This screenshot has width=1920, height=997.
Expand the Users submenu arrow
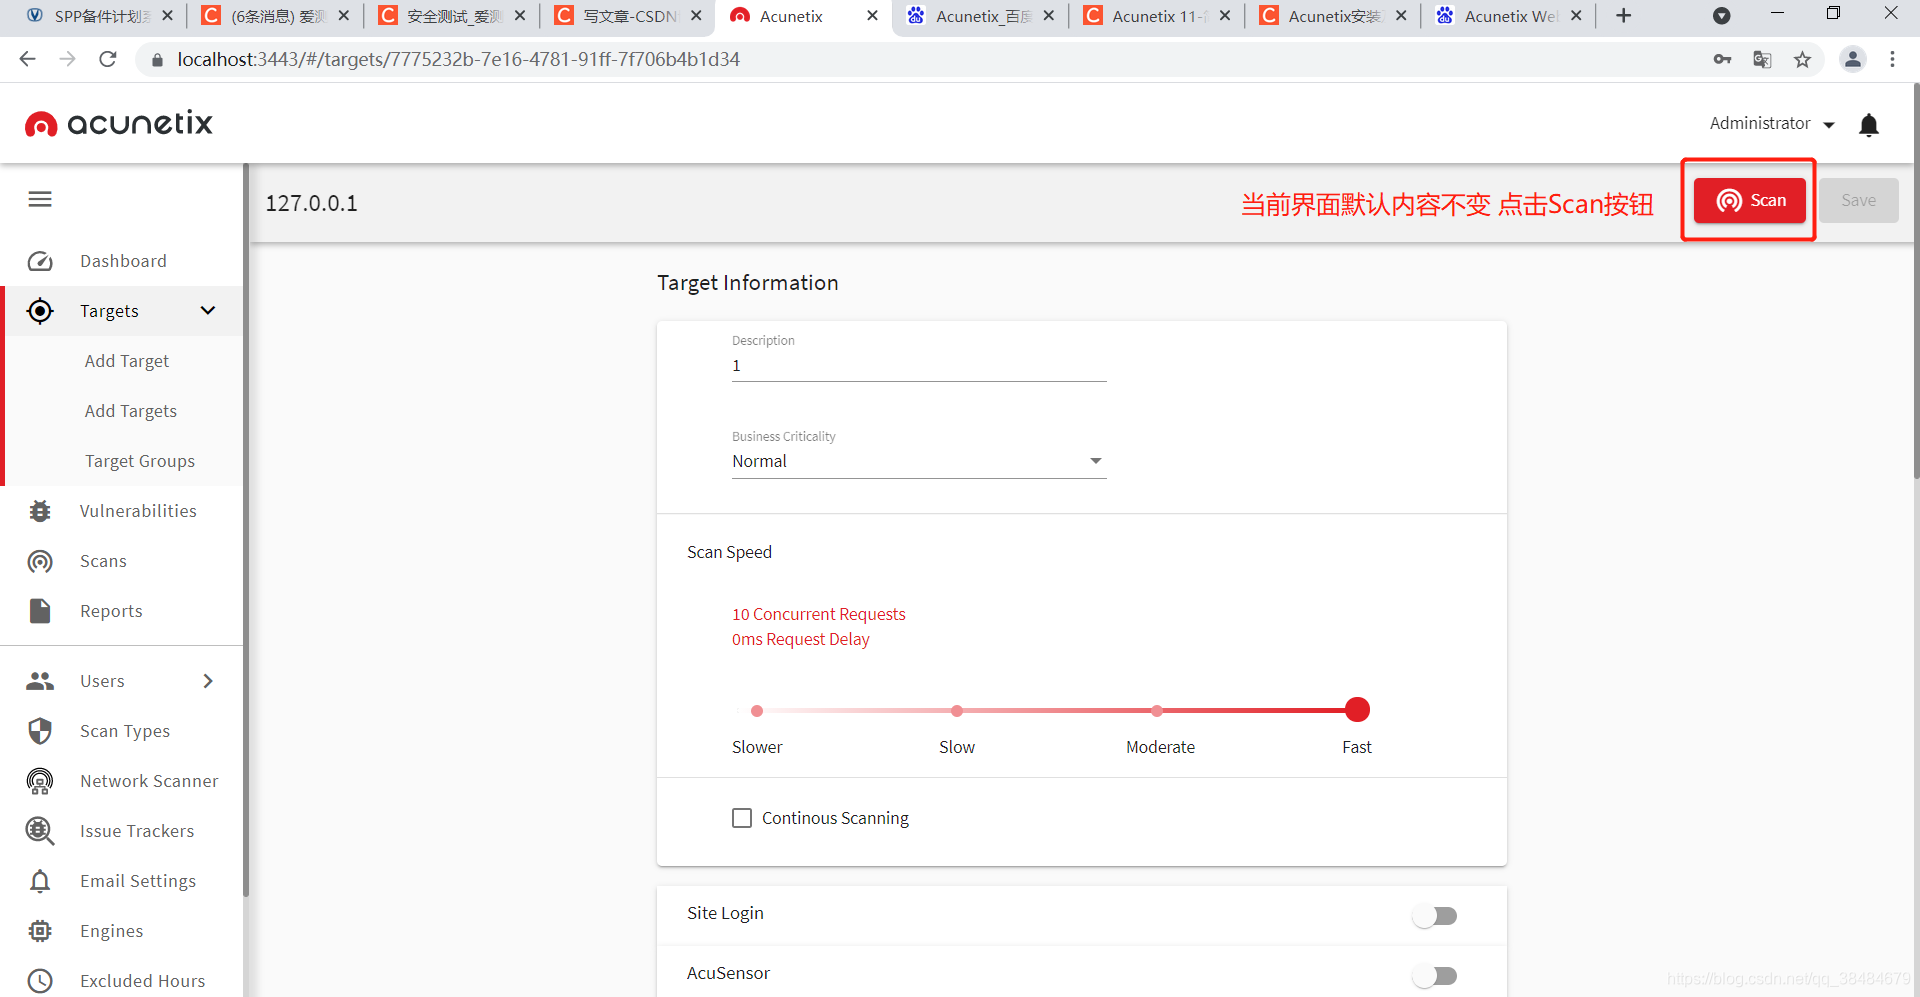point(208,681)
